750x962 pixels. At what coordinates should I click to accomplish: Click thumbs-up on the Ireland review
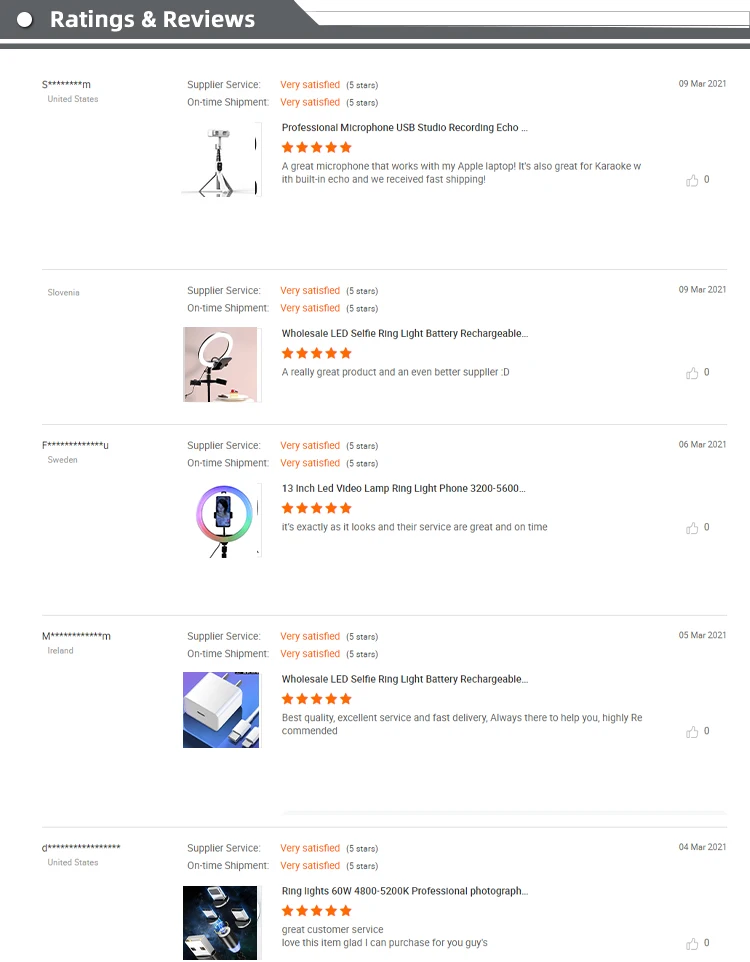[x=692, y=732]
